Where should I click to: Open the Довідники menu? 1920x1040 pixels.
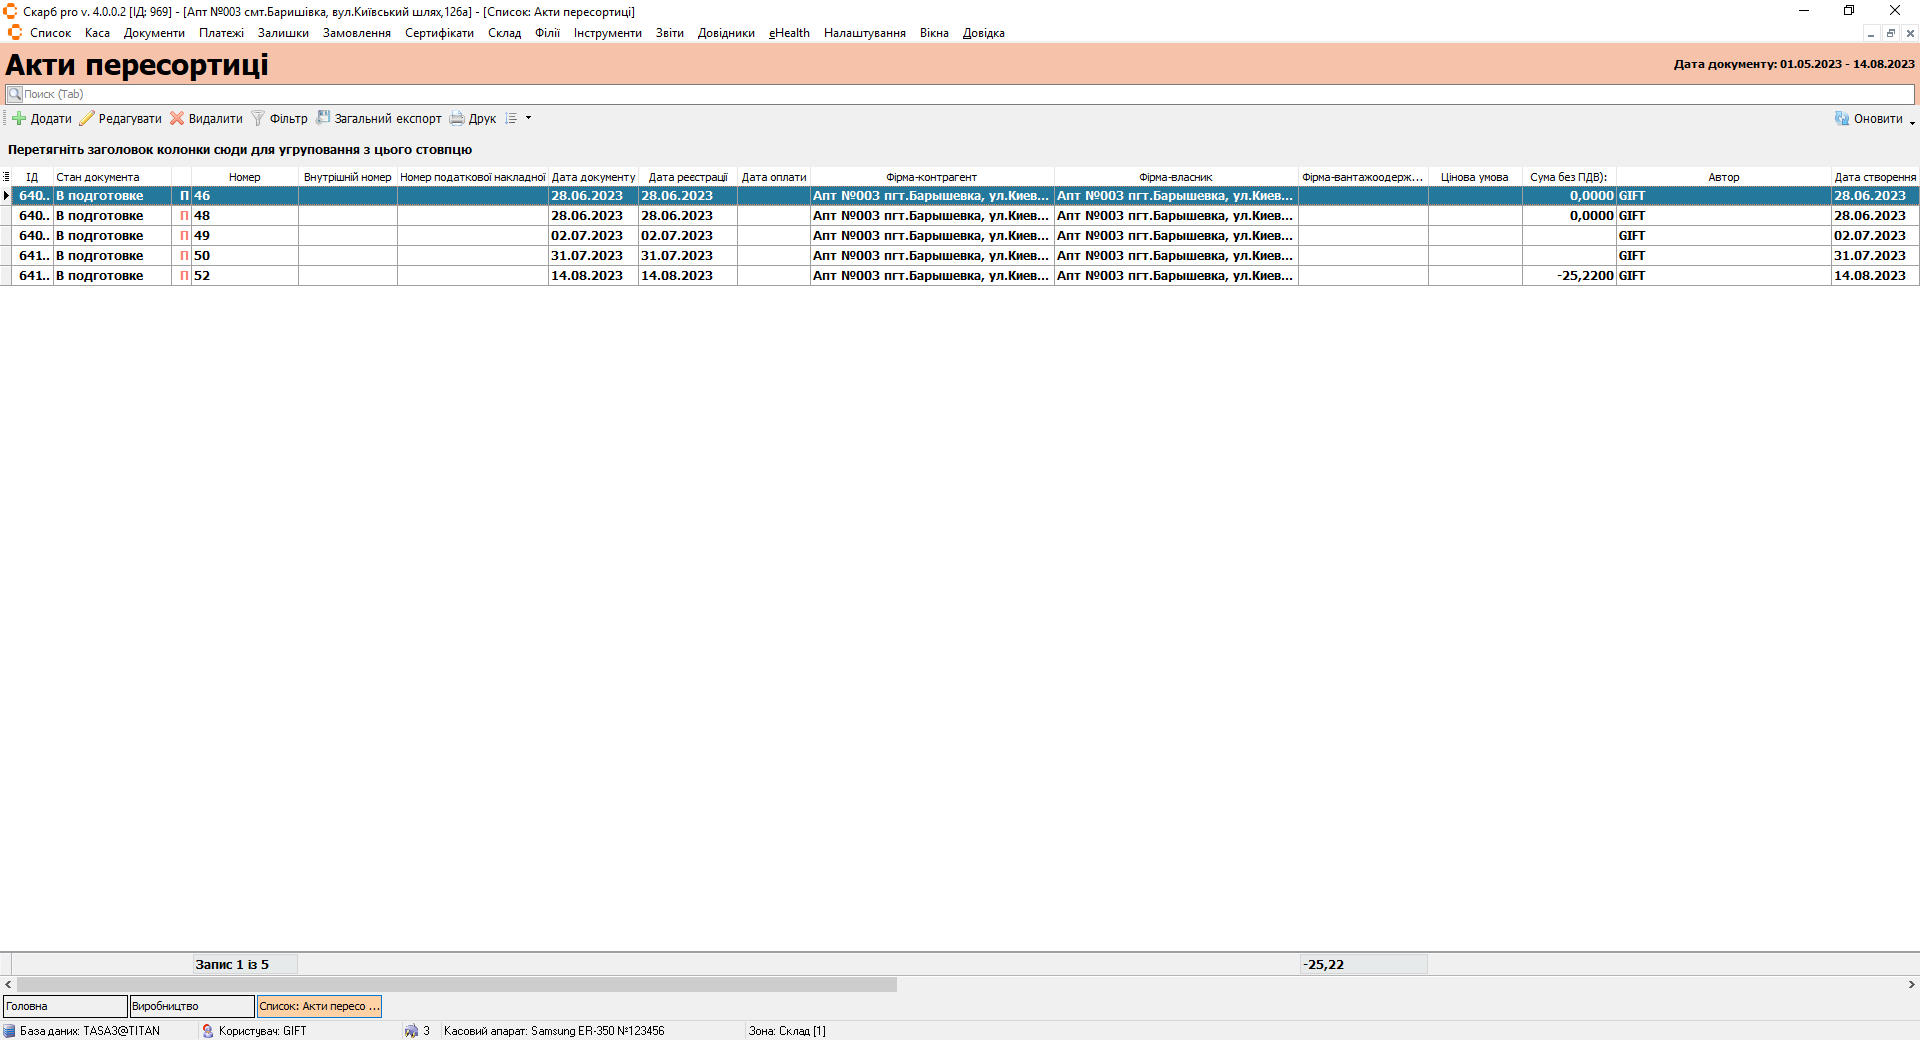tap(726, 33)
